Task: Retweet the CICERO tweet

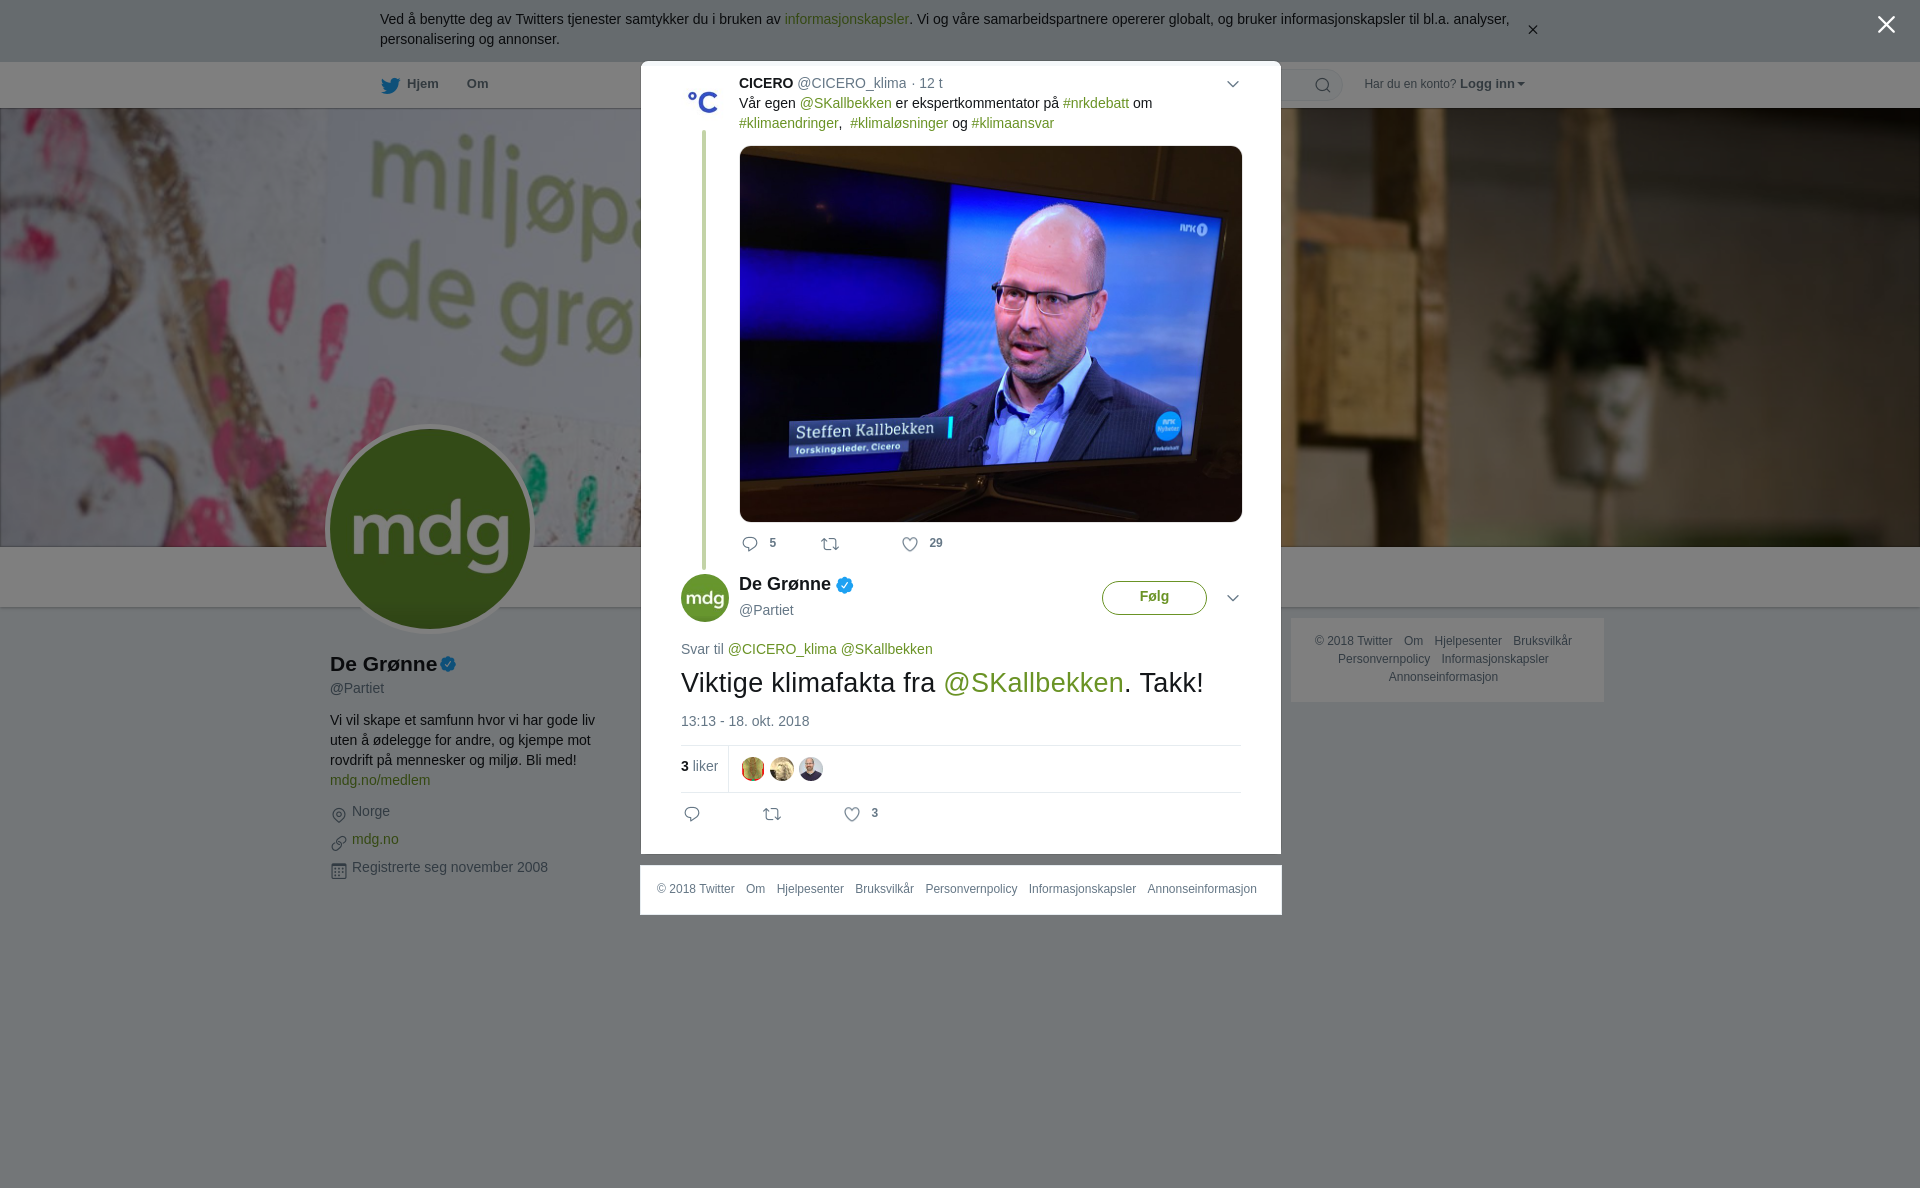Action: (830, 544)
